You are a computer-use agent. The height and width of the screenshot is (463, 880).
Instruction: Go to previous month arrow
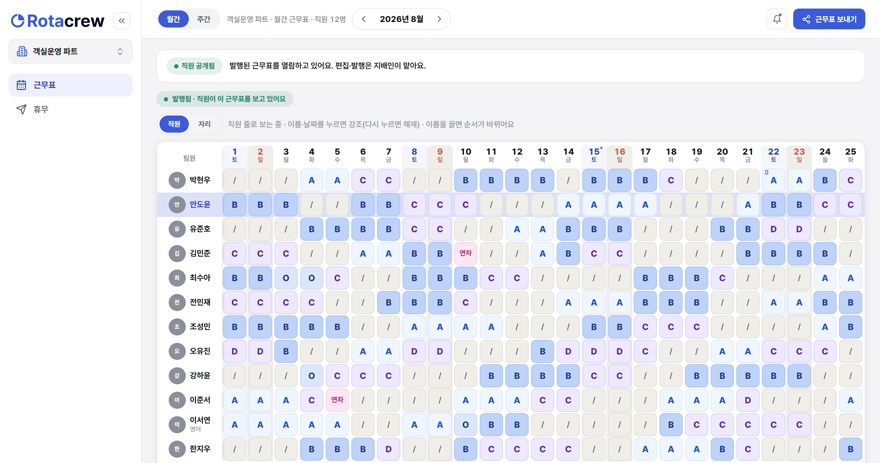click(364, 19)
